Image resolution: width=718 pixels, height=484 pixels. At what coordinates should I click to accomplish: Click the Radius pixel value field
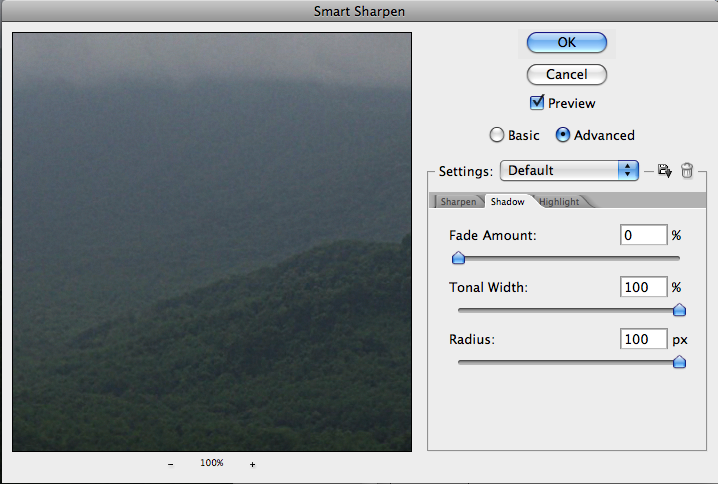pyautogui.click(x=643, y=340)
